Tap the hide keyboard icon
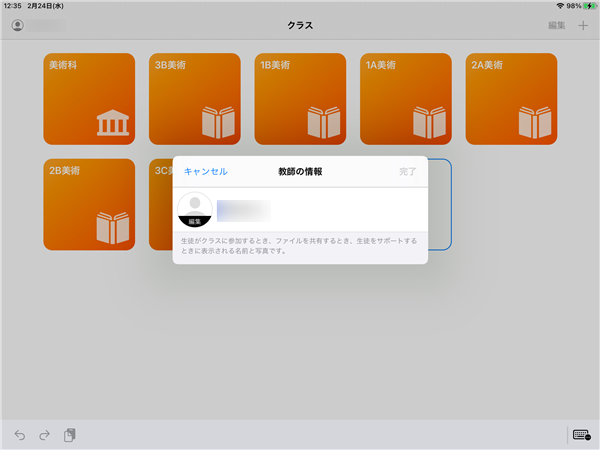Image resolution: width=600 pixels, height=450 pixels. coord(582,435)
